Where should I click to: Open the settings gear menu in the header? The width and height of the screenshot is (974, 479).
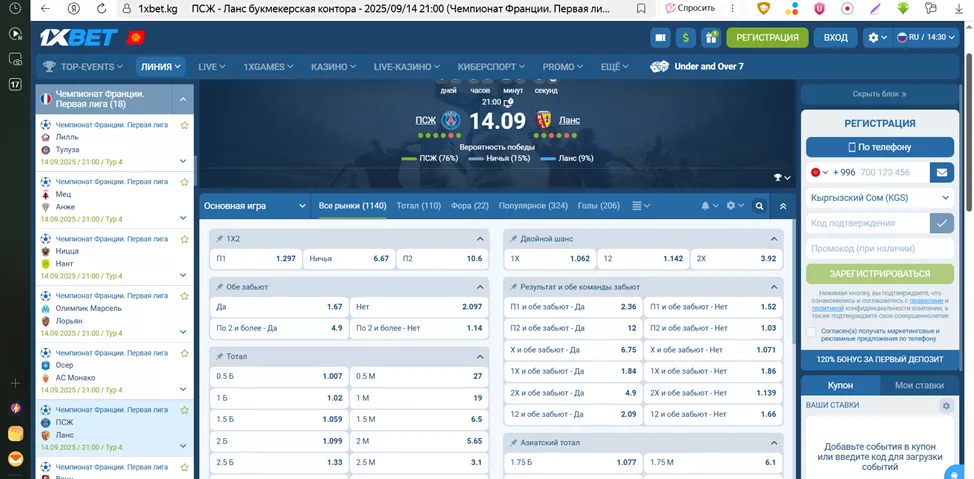pyautogui.click(x=878, y=38)
